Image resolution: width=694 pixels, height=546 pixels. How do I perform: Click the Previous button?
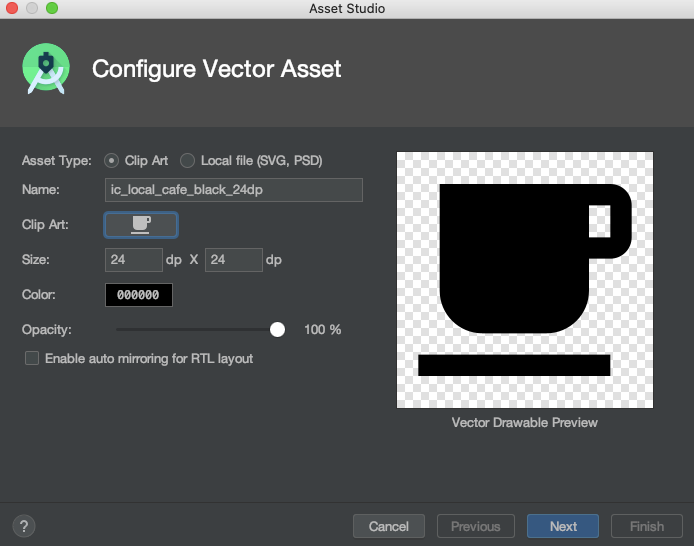pyautogui.click(x=476, y=526)
